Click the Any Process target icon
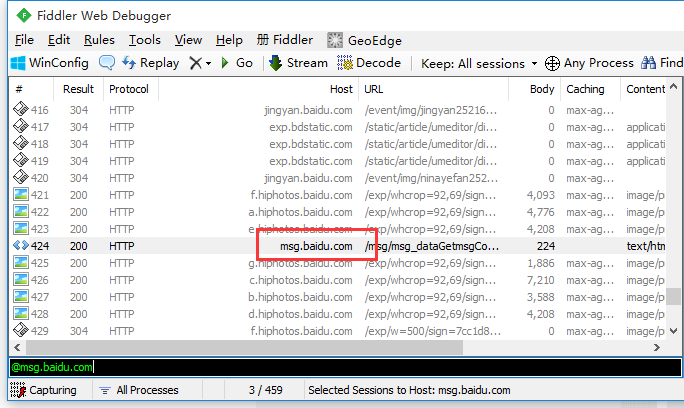Screen dimensions: 684x408 552,63
